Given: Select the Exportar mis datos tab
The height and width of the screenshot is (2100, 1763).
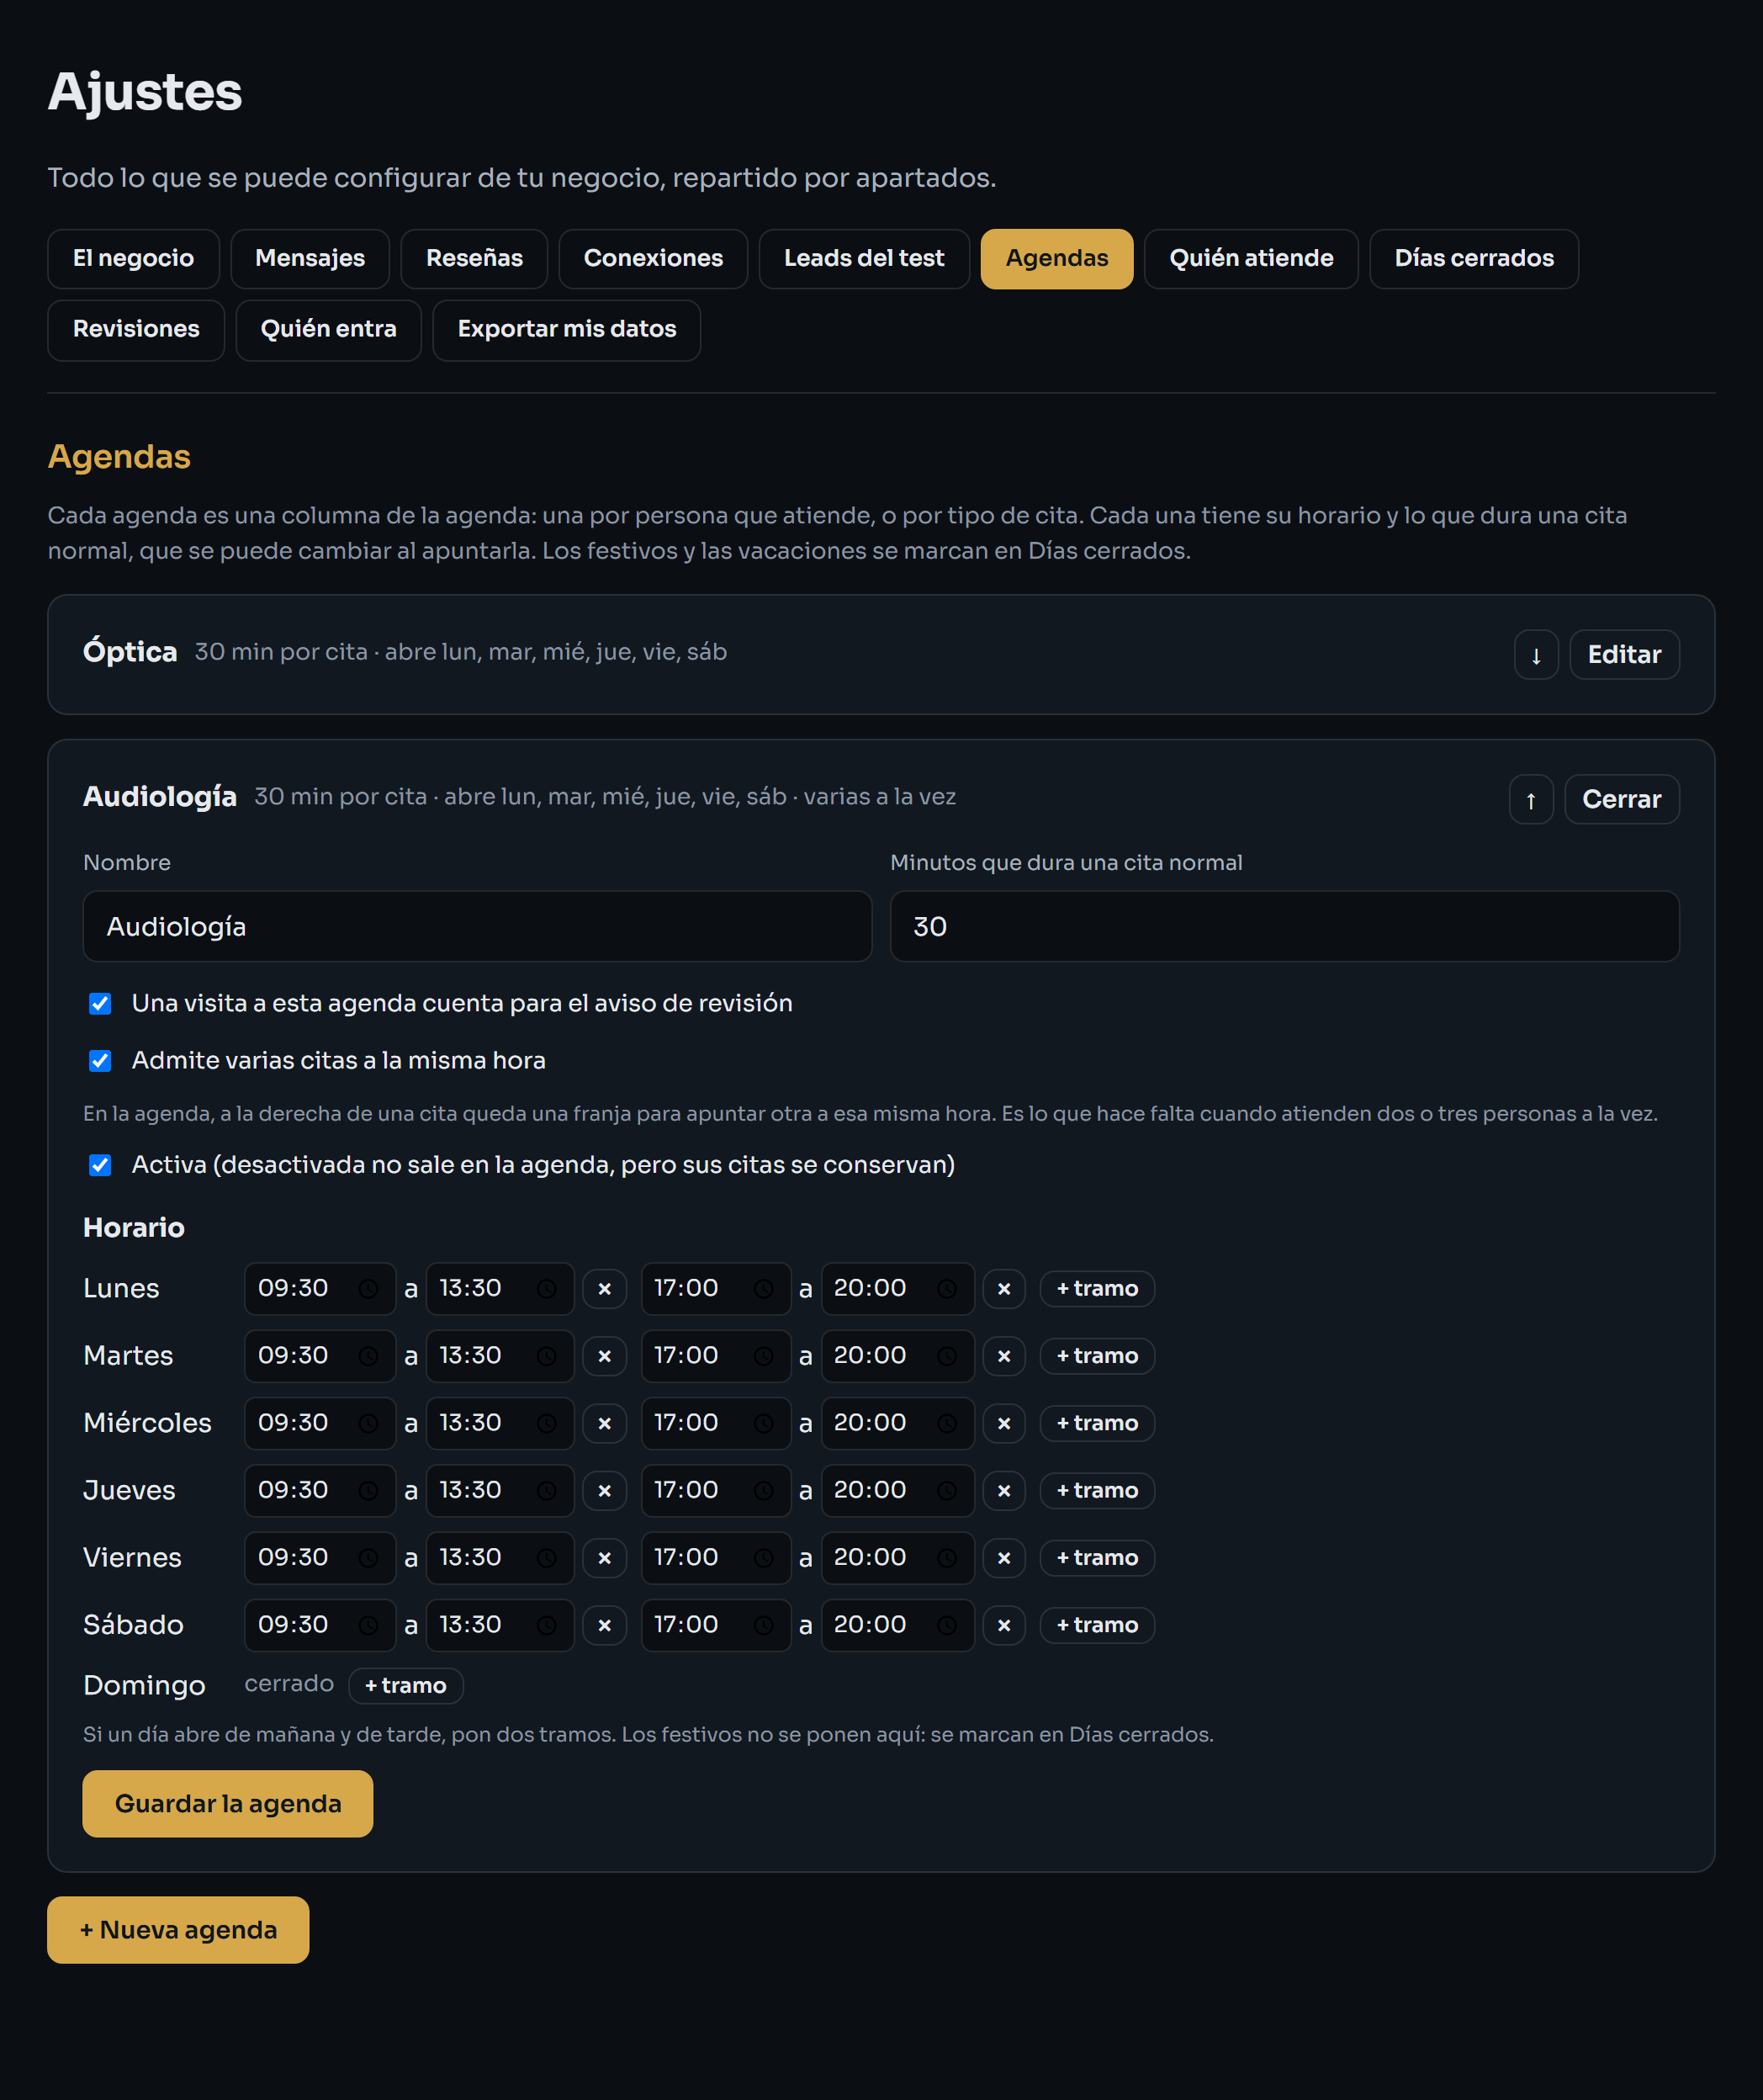Looking at the screenshot, I should tap(566, 330).
